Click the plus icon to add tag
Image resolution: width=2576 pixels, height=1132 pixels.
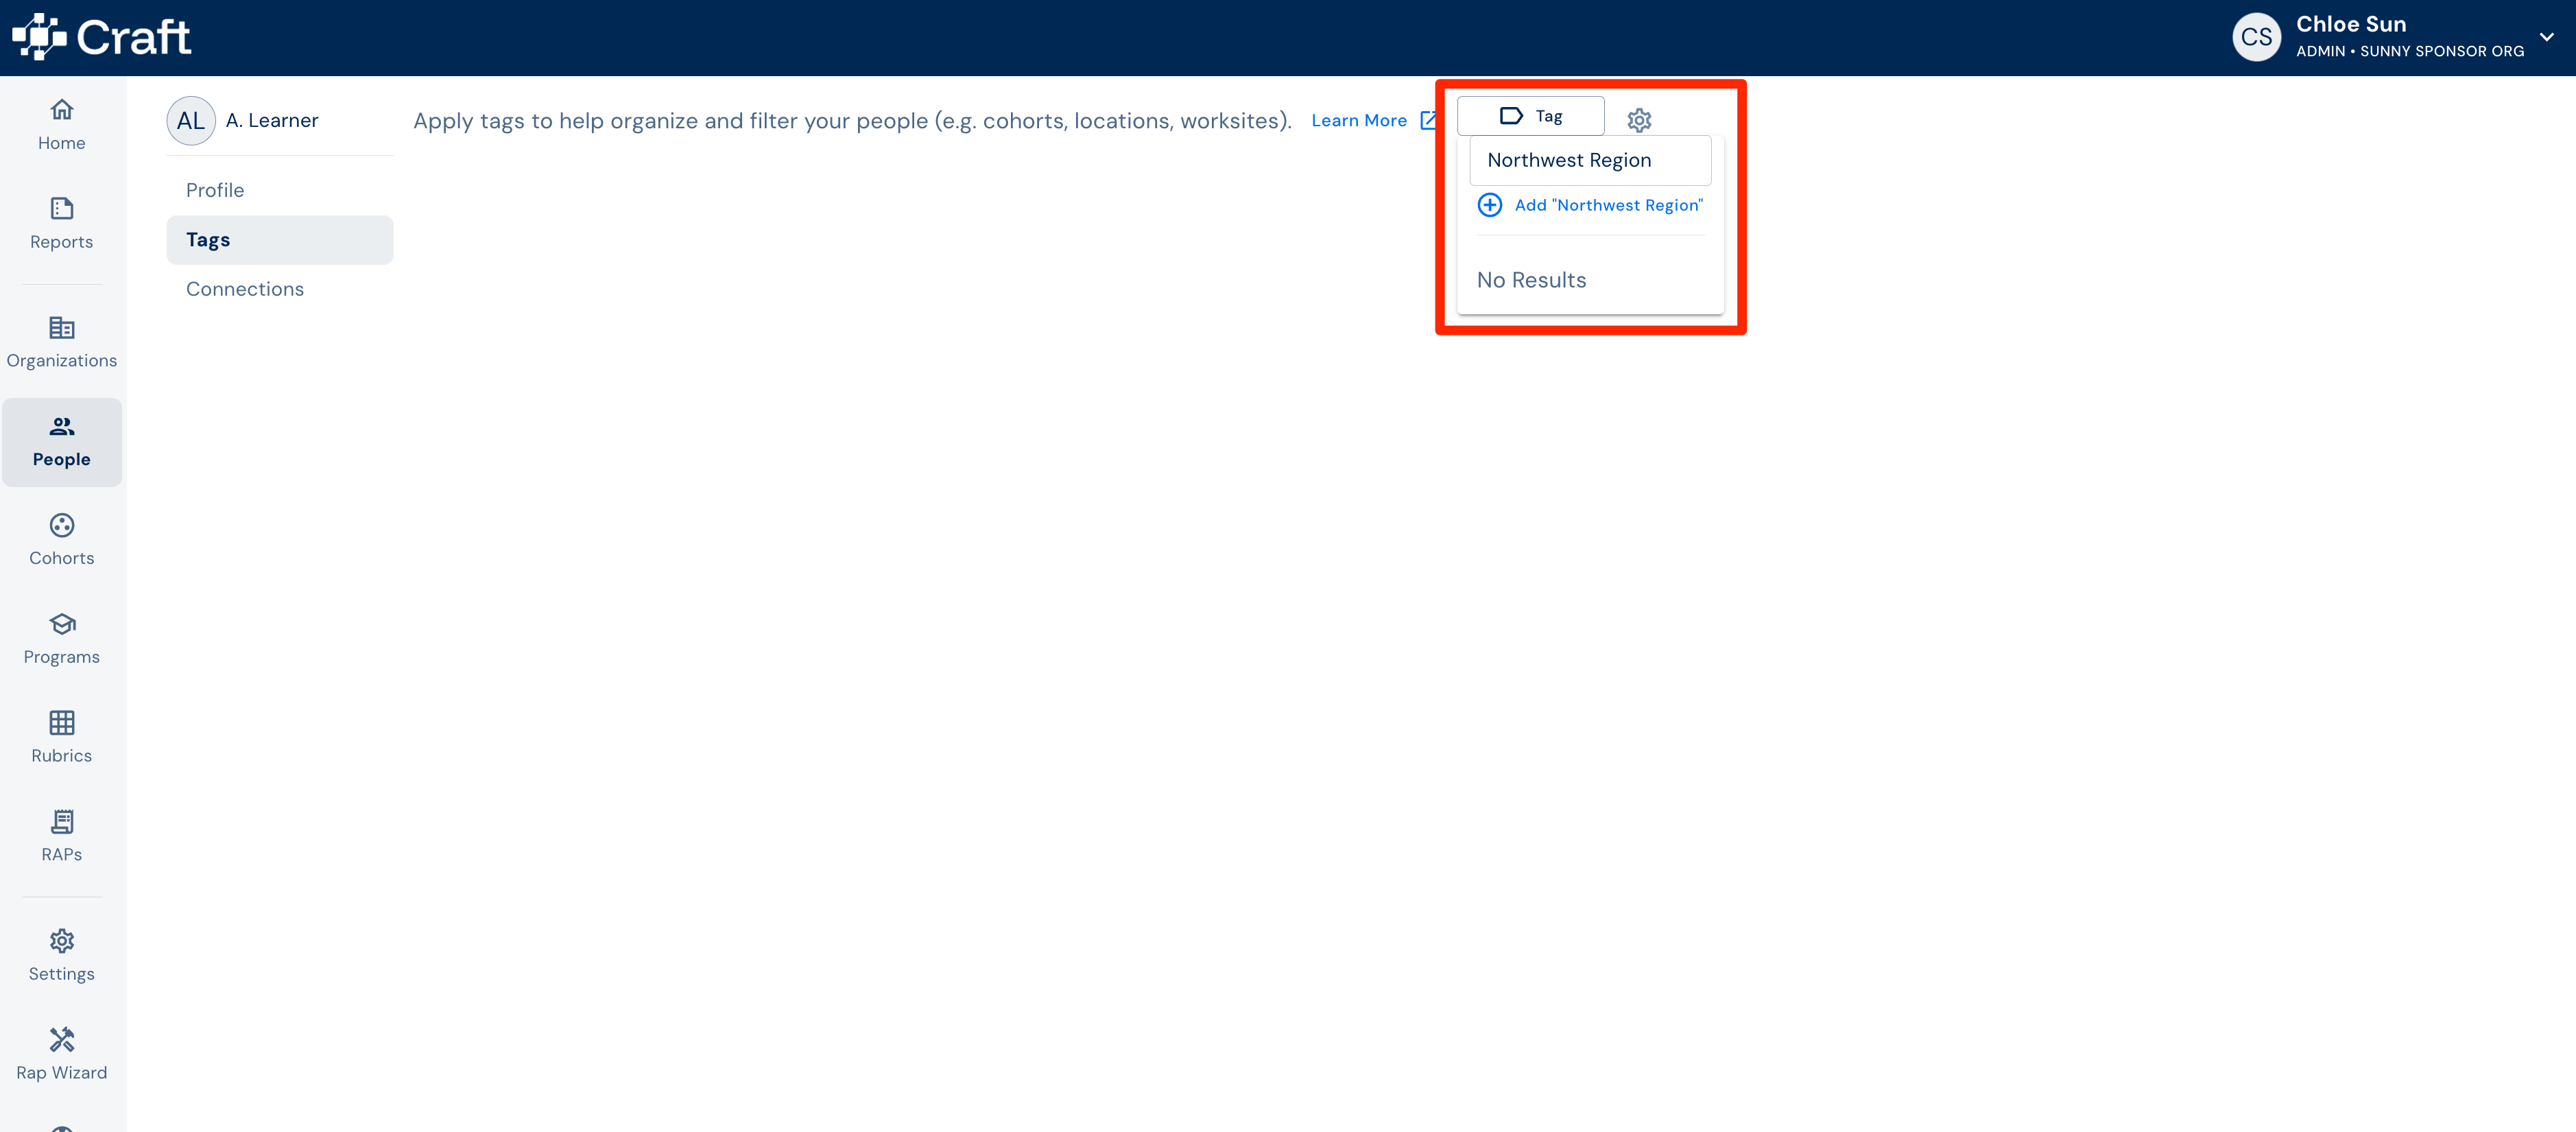point(1490,205)
